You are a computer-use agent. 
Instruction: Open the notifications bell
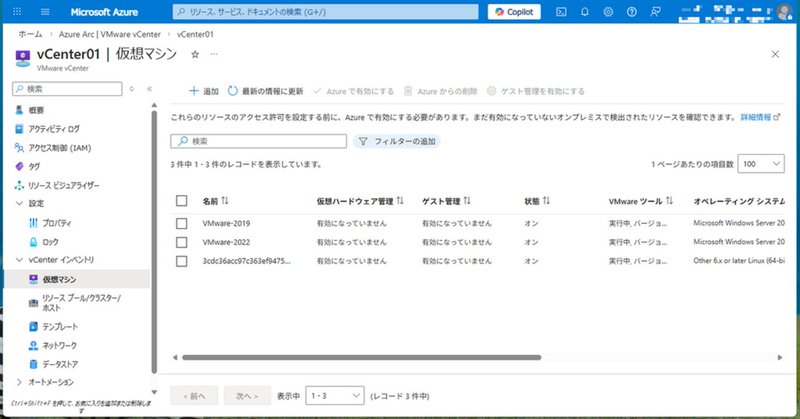point(585,12)
